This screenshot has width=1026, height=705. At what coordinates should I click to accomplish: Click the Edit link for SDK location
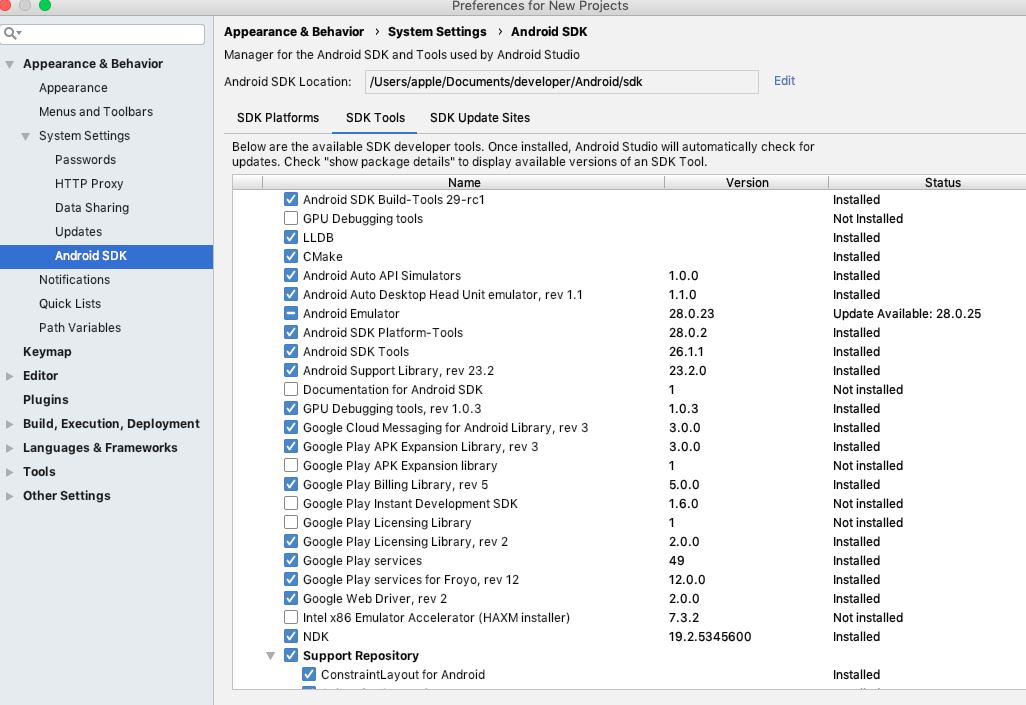pyautogui.click(x=784, y=81)
